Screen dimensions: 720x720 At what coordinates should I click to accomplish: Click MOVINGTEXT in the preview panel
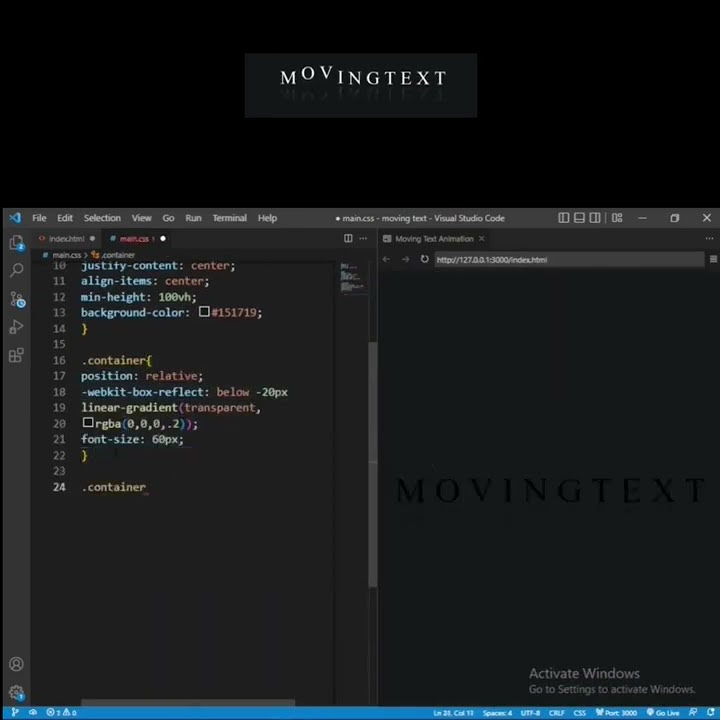pos(549,490)
